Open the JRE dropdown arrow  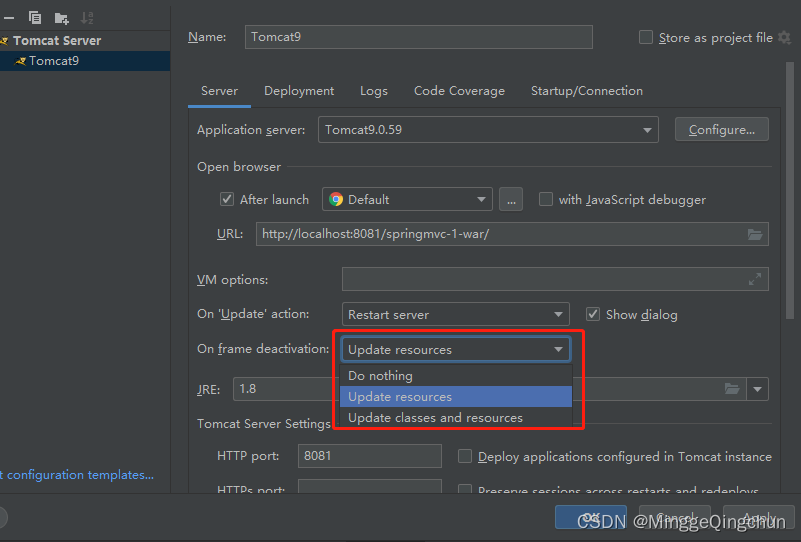pos(758,389)
